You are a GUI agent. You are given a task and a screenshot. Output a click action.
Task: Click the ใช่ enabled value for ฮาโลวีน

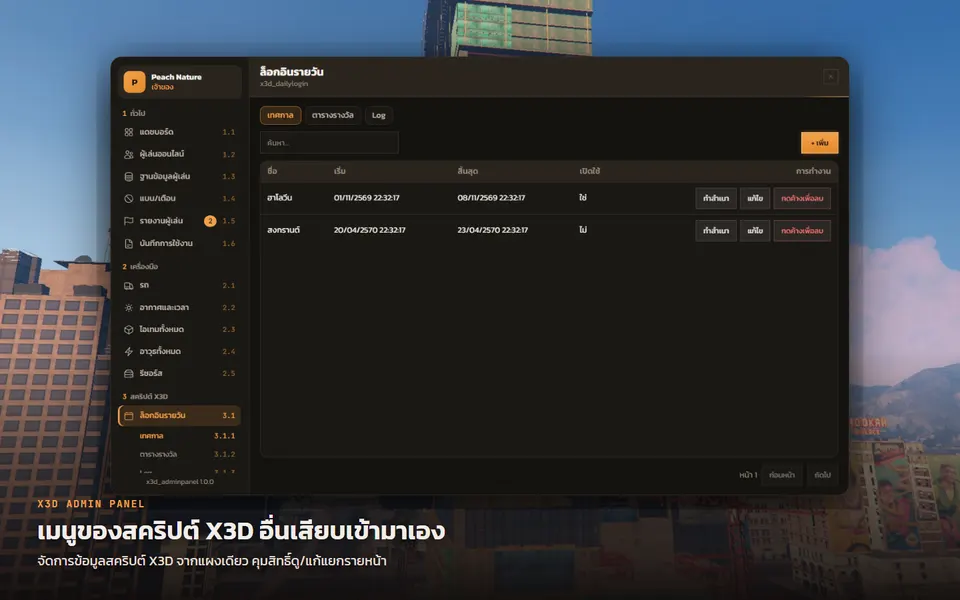pyautogui.click(x=583, y=198)
